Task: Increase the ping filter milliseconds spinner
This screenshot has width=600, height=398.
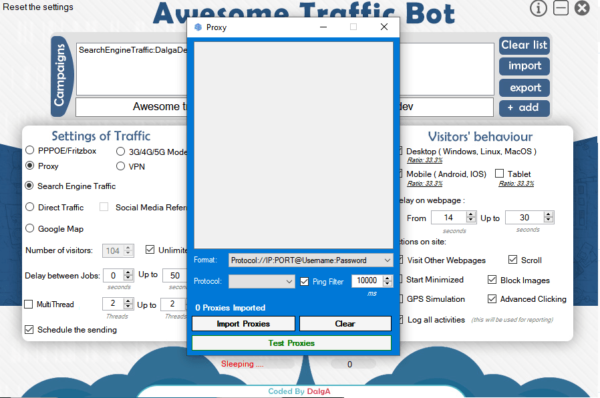Action: coord(387,278)
